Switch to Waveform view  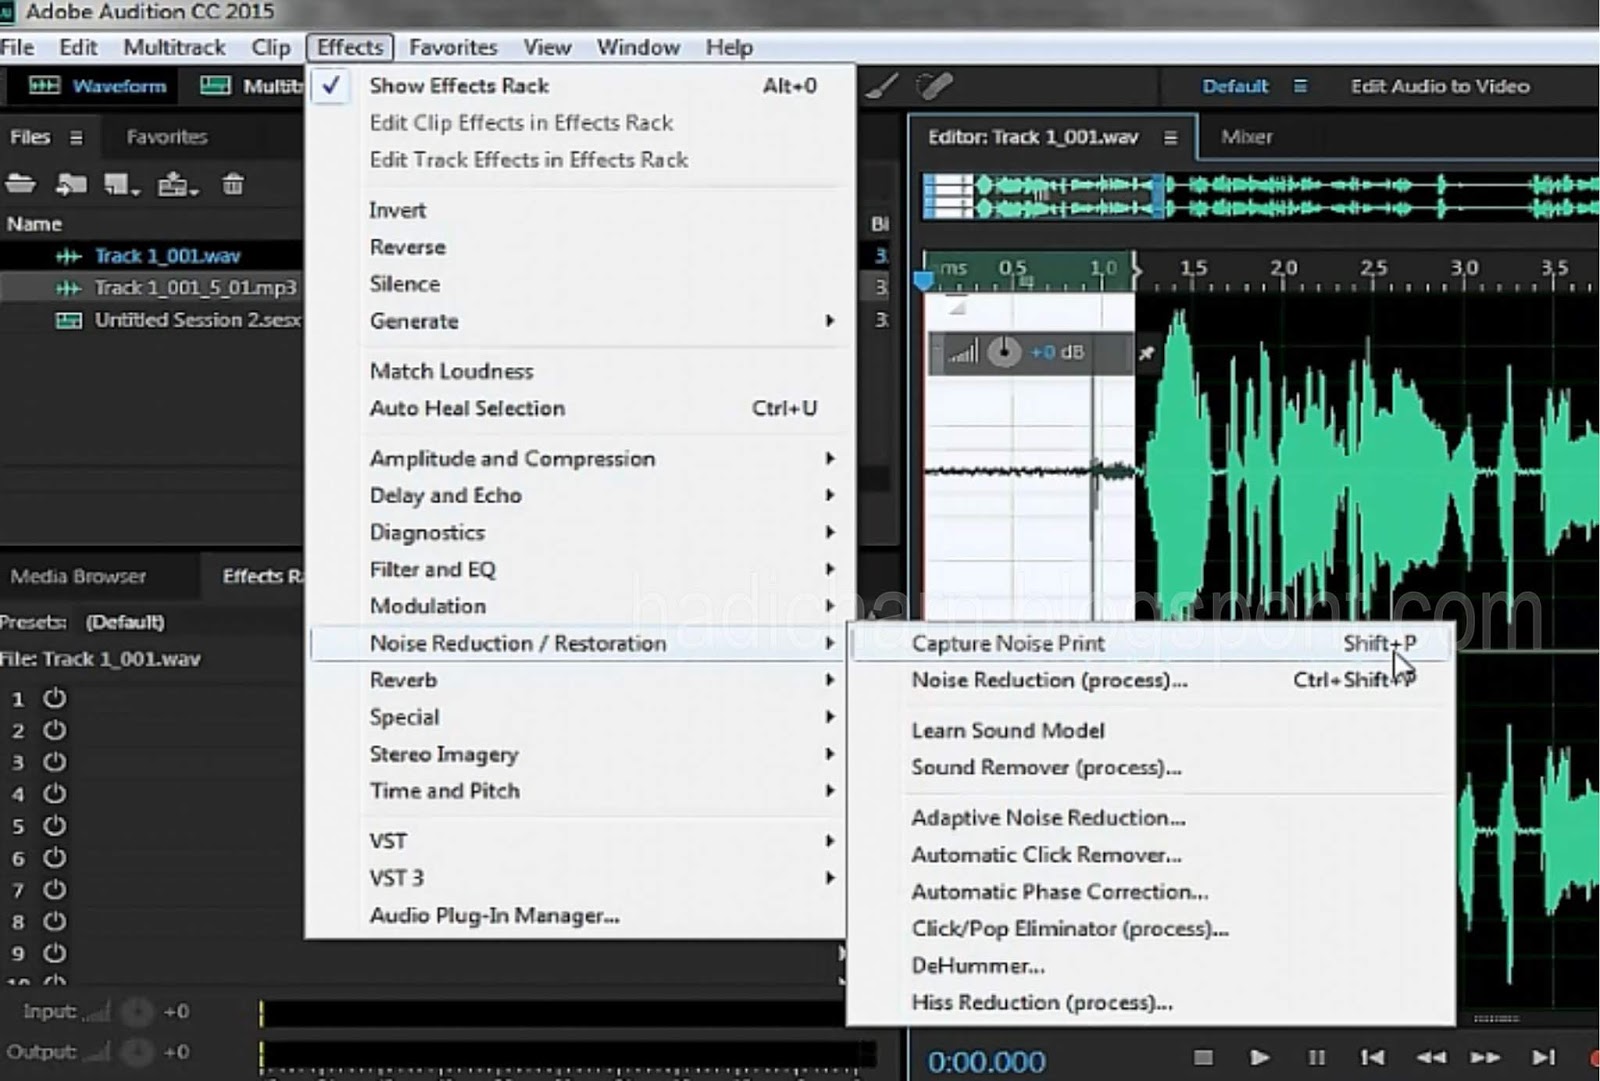(97, 86)
